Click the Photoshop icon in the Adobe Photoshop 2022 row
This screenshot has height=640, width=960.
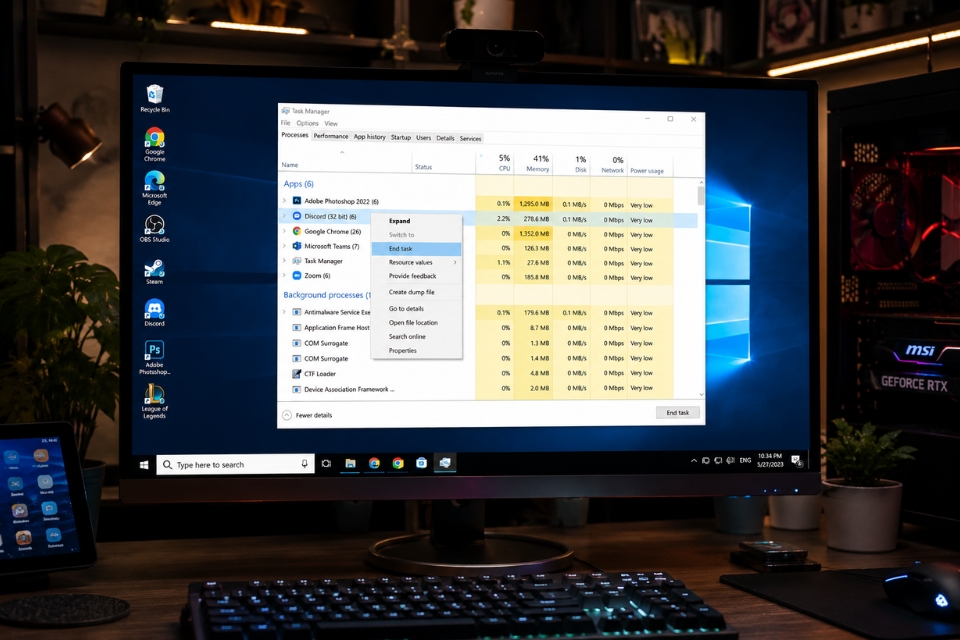tap(297, 201)
